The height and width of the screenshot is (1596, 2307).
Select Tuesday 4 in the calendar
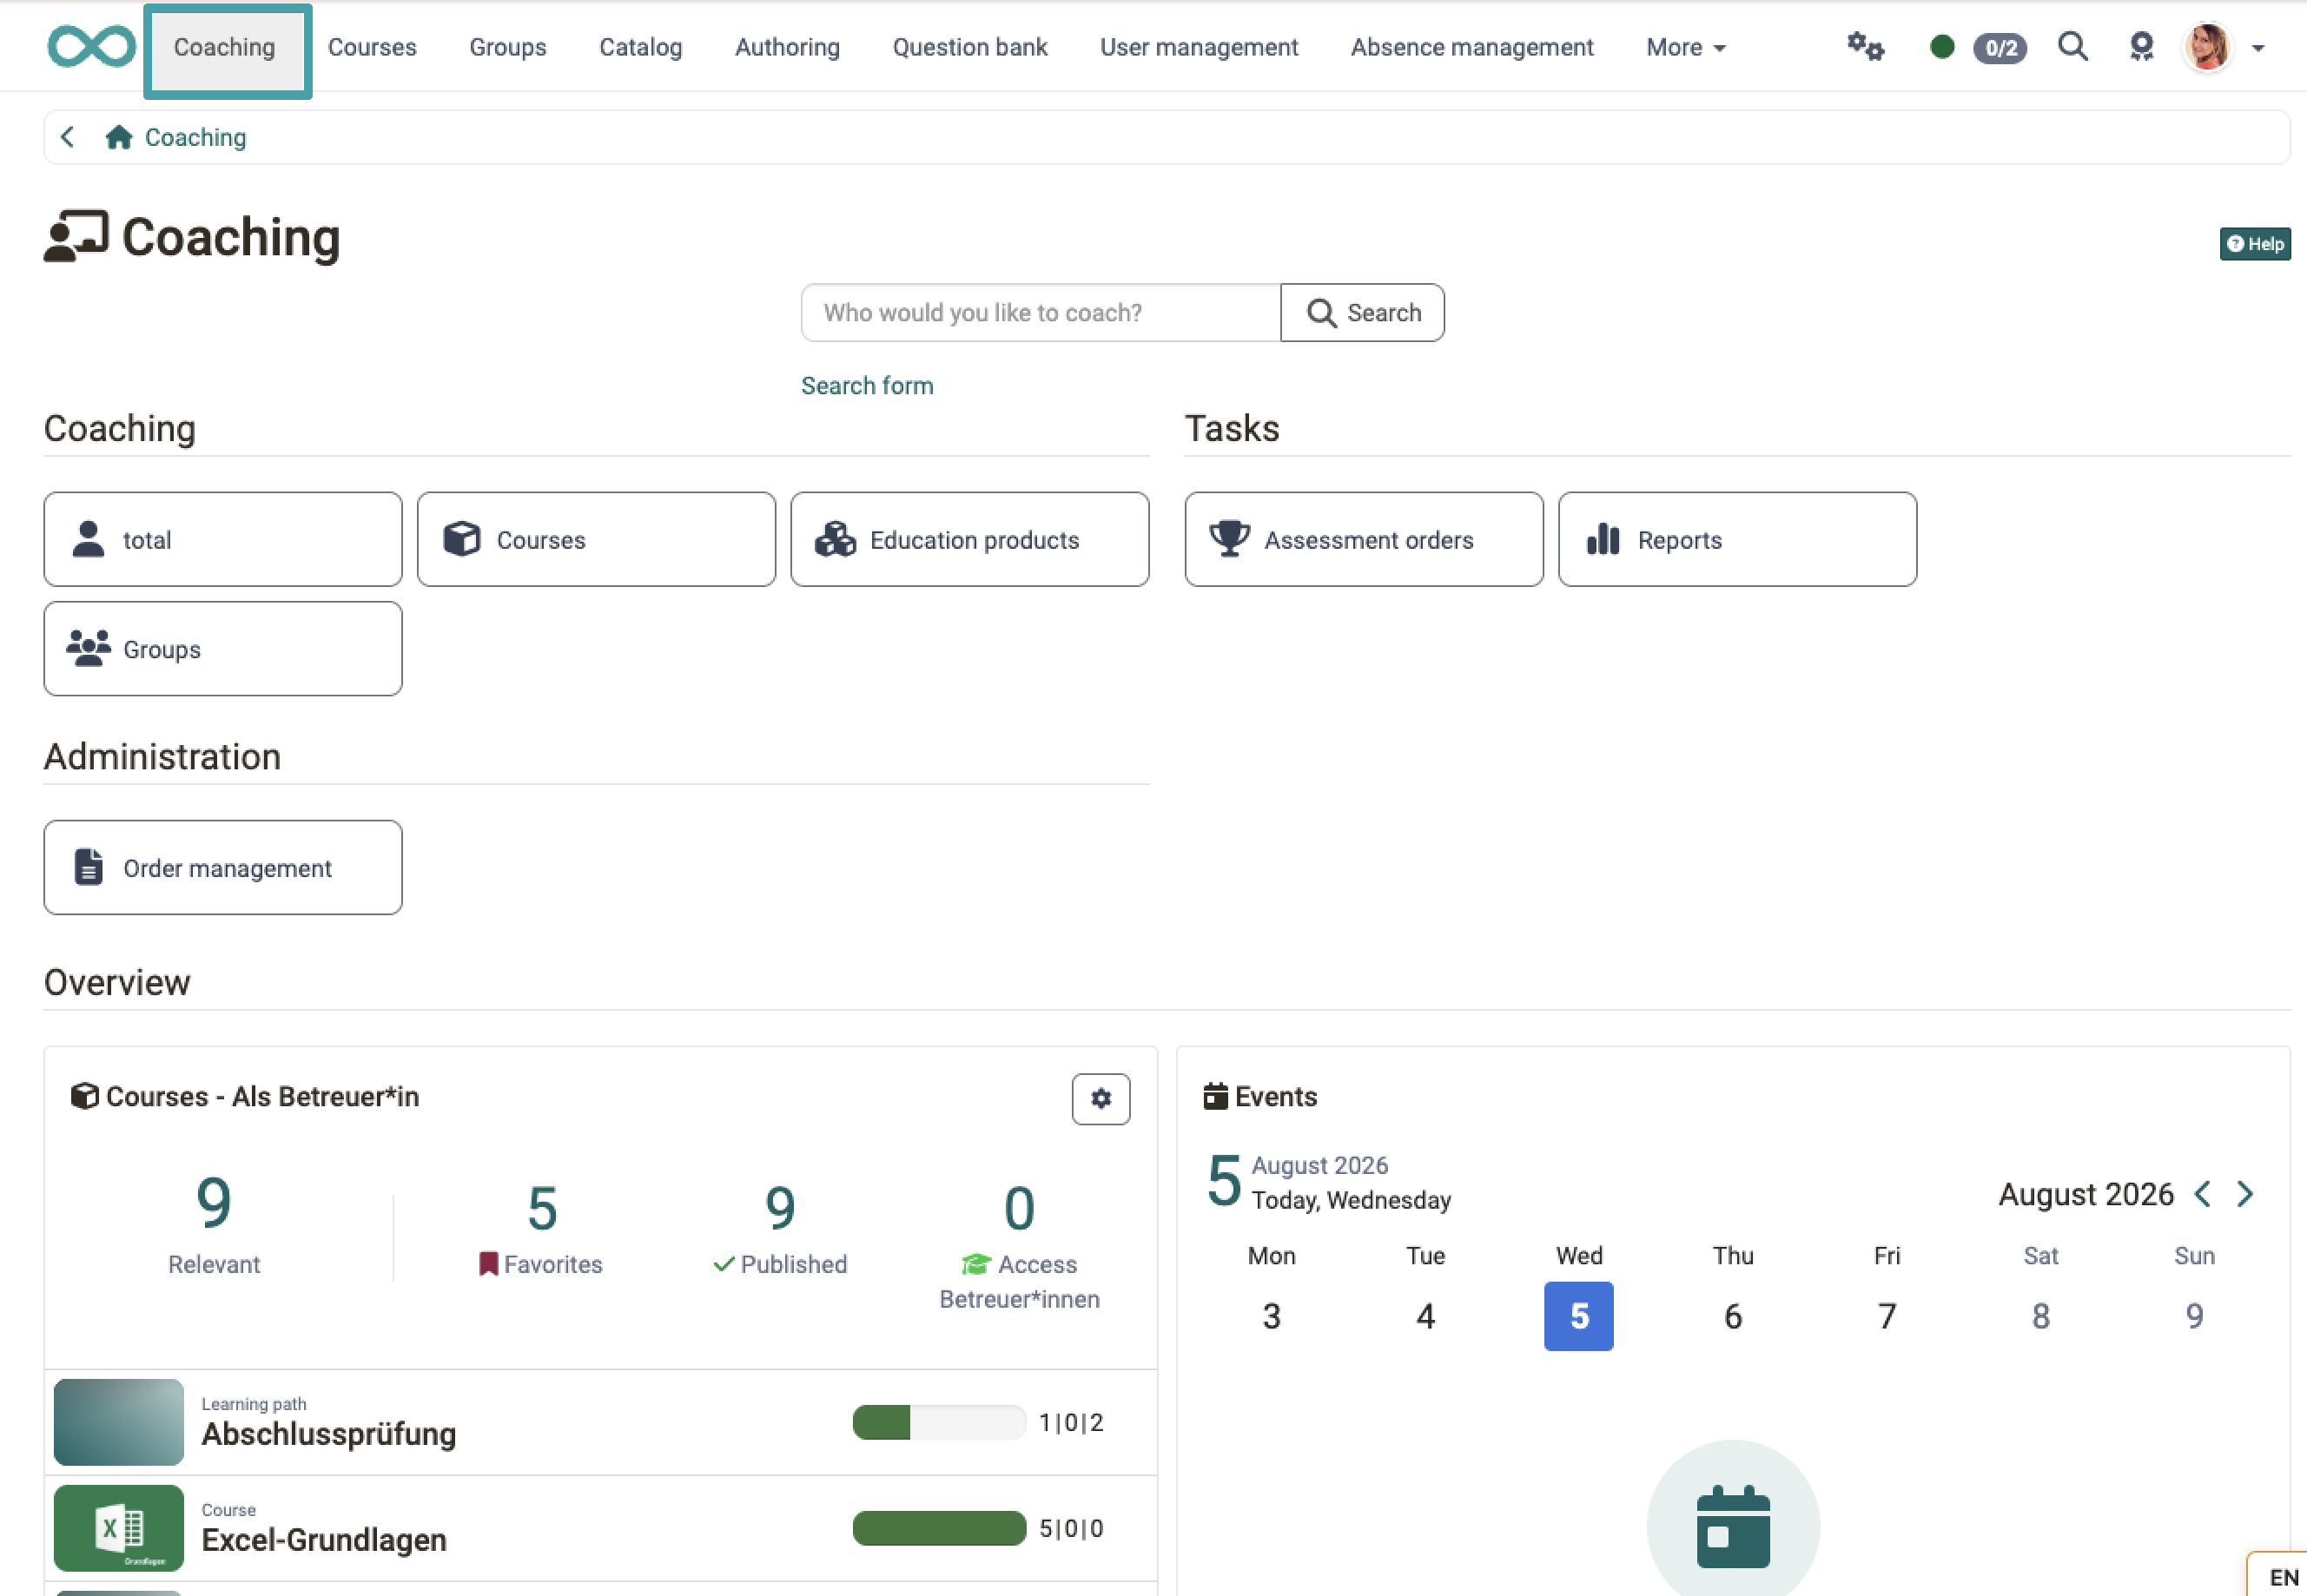point(1425,1316)
